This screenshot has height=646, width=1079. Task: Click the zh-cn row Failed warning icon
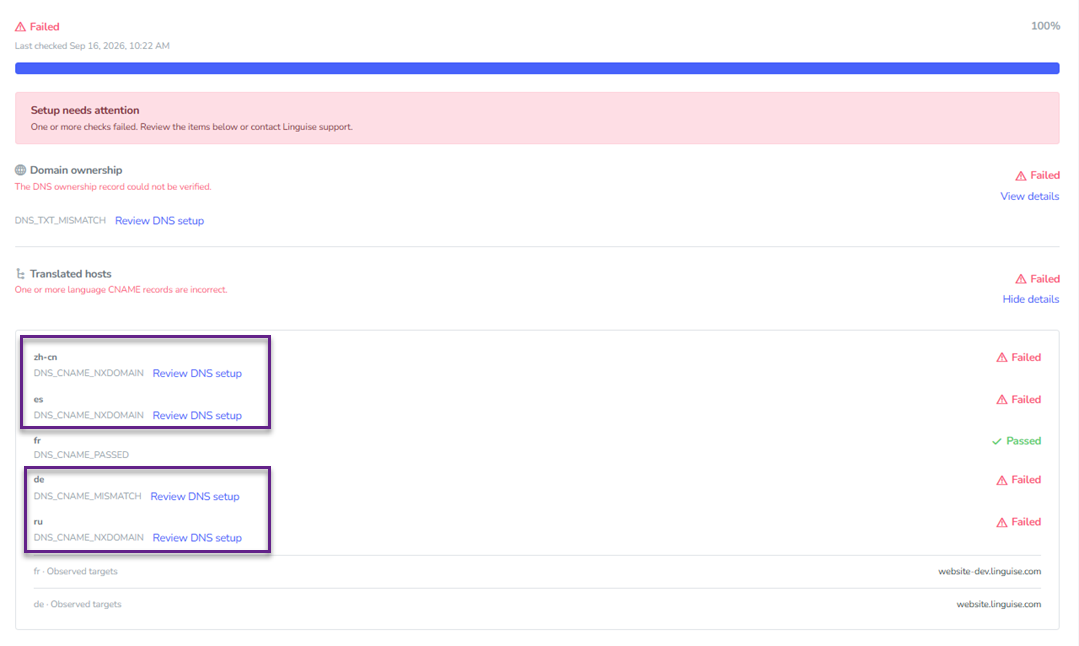[x=1002, y=358]
